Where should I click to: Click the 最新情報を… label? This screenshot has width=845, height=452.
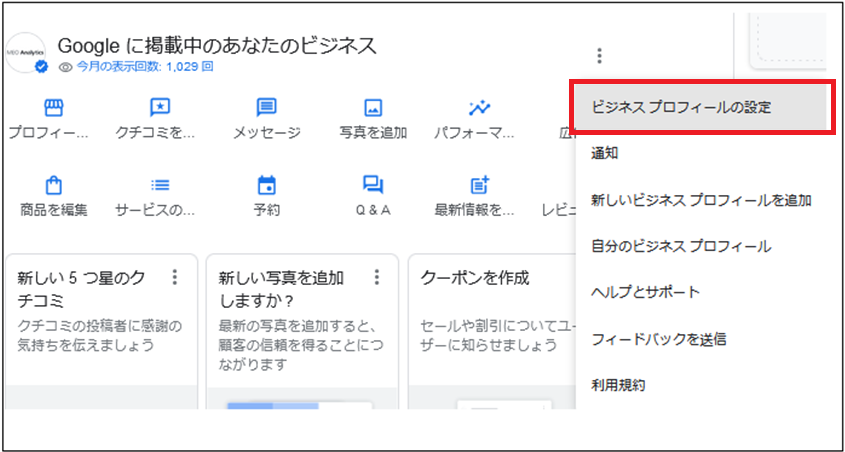pyautogui.click(x=475, y=210)
